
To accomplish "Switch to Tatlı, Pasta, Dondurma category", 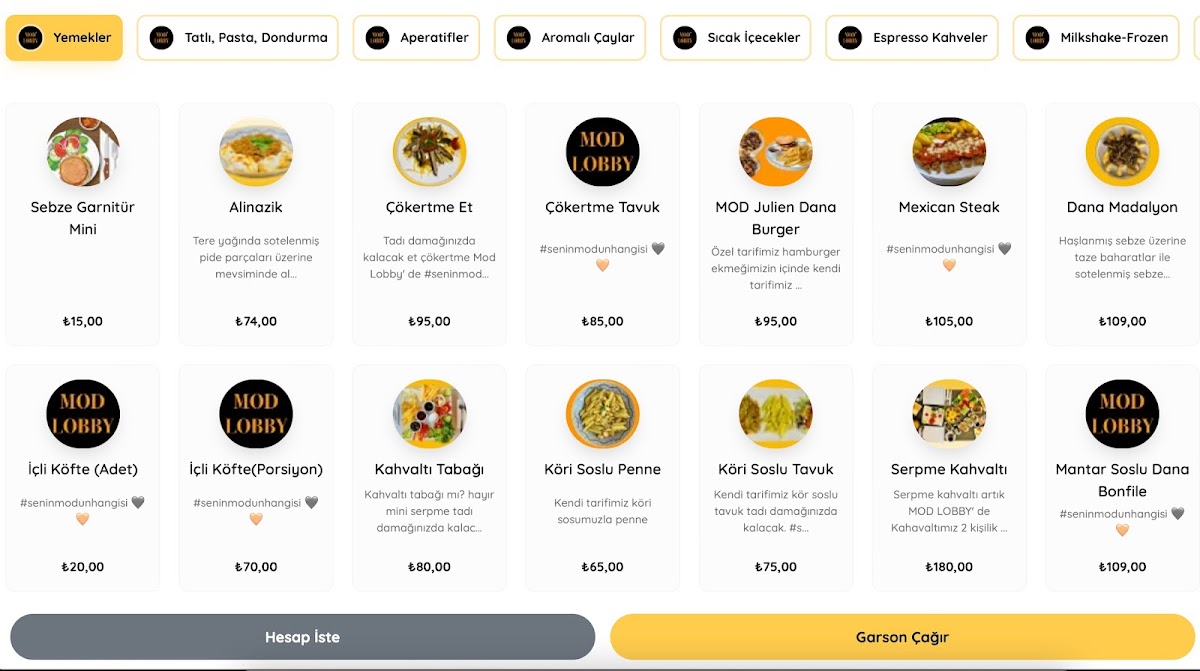I will pyautogui.click(x=238, y=38).
